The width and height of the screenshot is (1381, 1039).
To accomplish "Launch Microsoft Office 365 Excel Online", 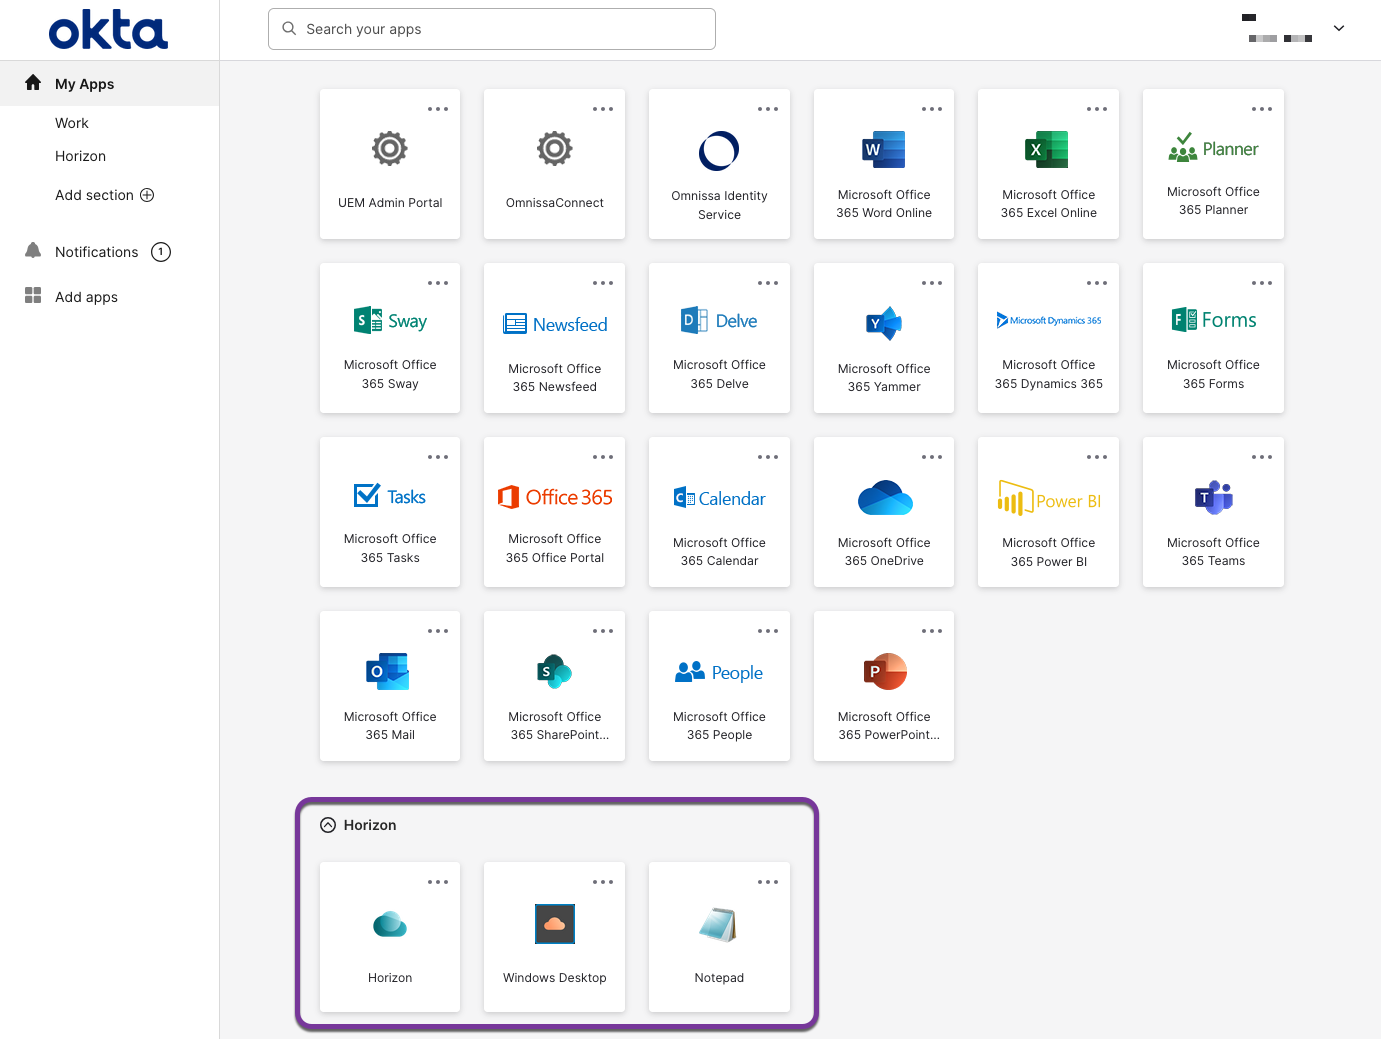I will tap(1048, 165).
